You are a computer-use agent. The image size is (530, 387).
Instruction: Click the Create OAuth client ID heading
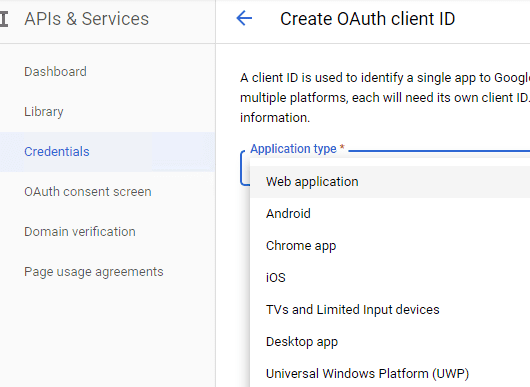[x=367, y=19]
